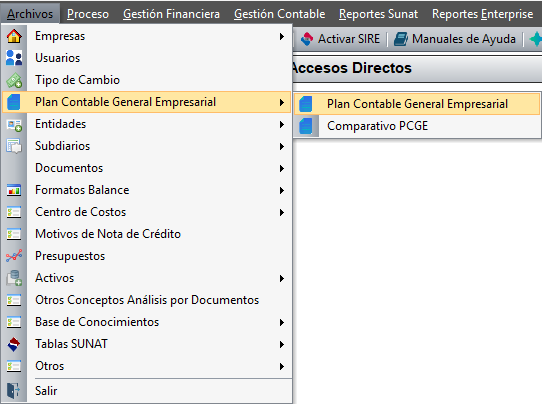This screenshot has width=542, height=404.
Task: Expand the Centro de Costos submenu arrow
Action: click(x=282, y=213)
